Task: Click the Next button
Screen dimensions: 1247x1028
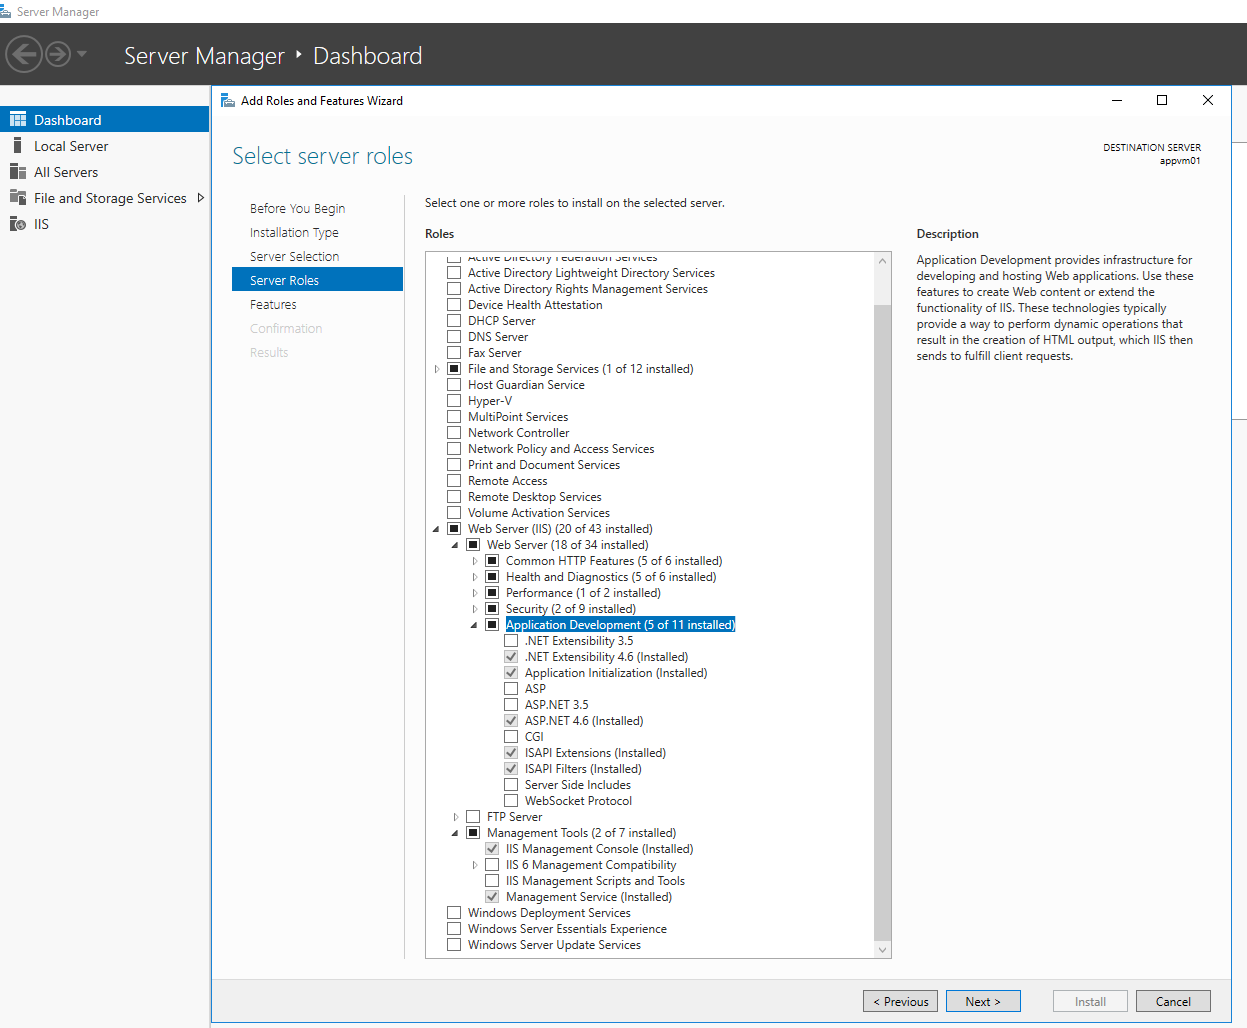Action: (983, 1001)
